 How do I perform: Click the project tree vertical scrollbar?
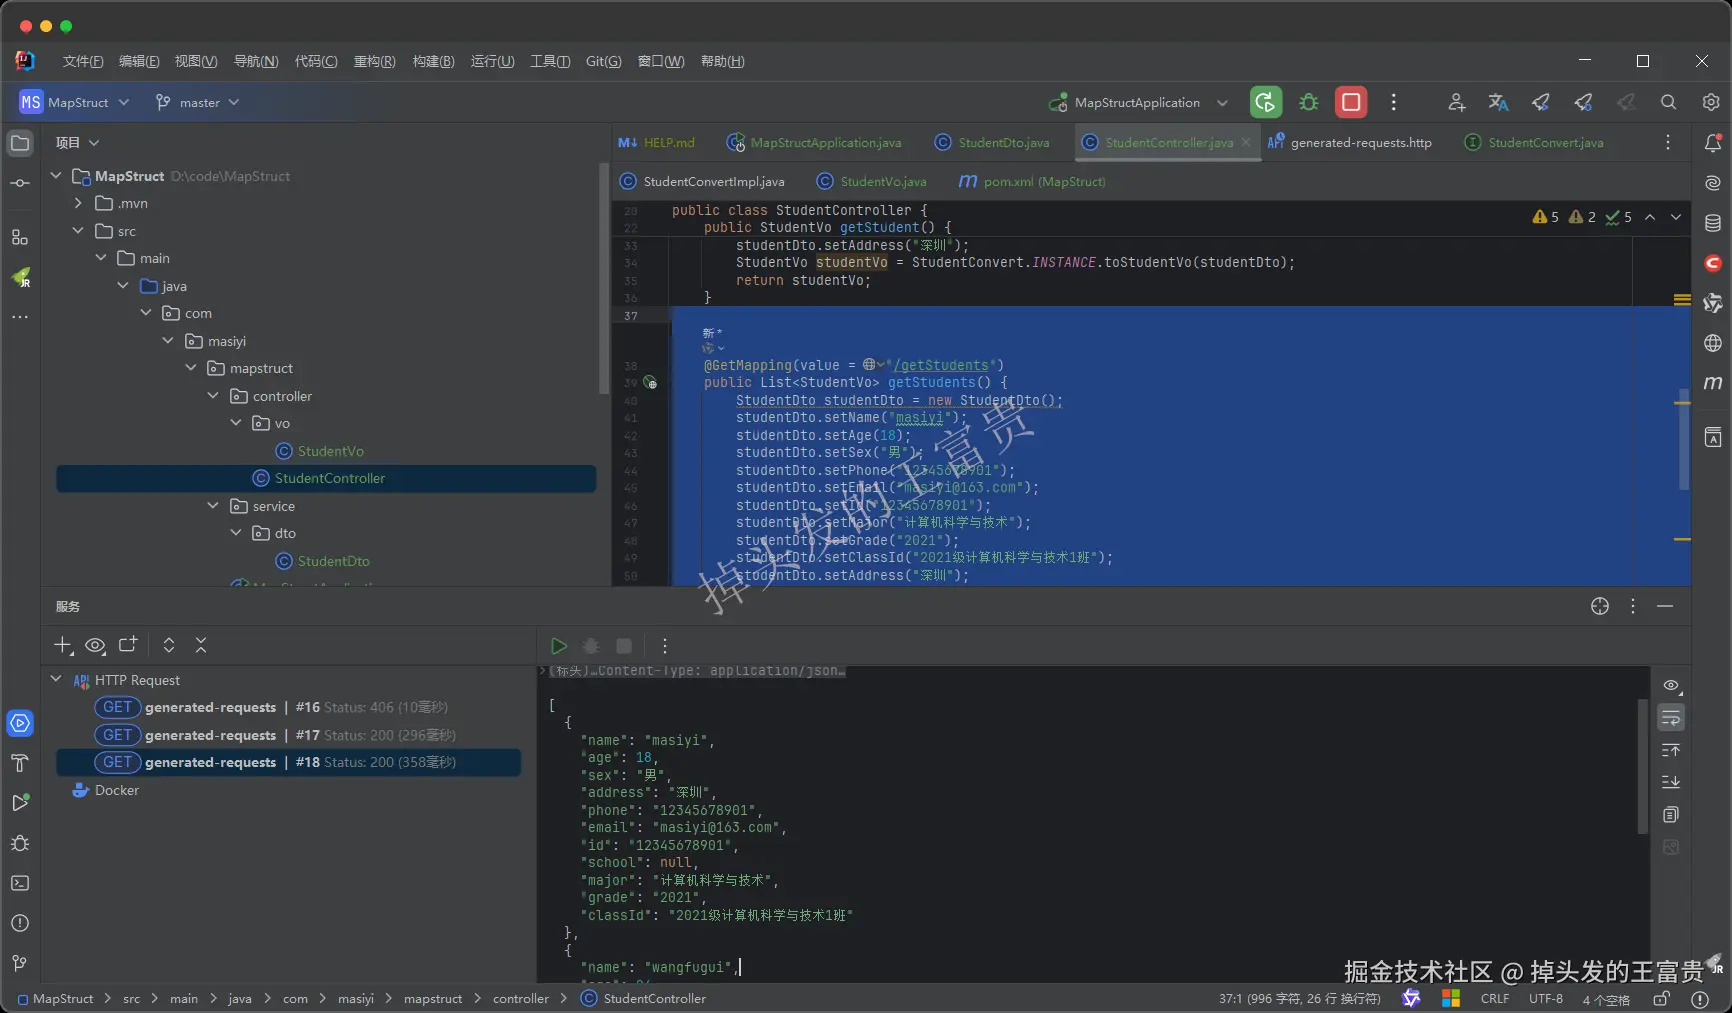pyautogui.click(x=603, y=280)
